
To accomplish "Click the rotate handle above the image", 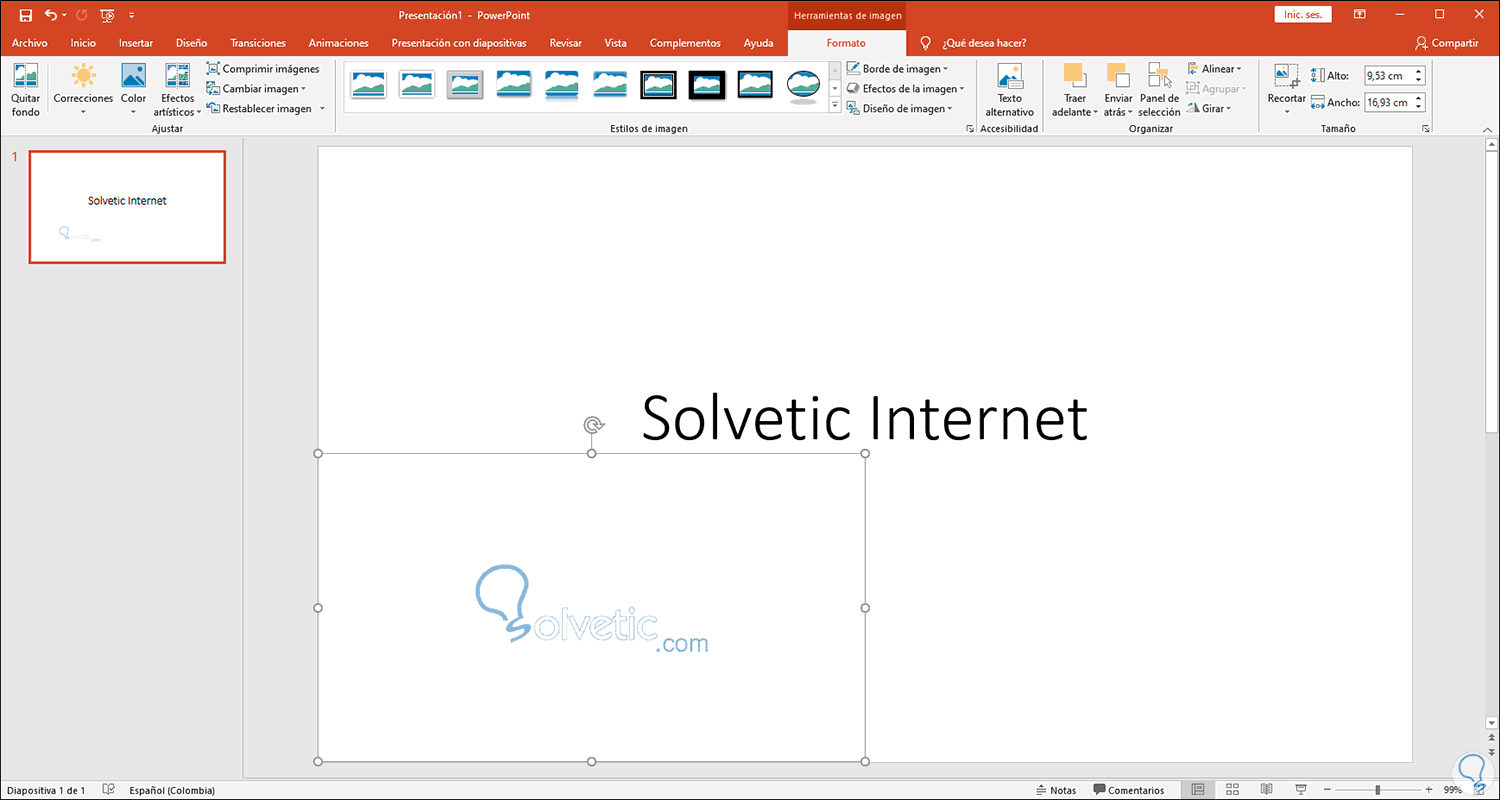I will (x=593, y=426).
